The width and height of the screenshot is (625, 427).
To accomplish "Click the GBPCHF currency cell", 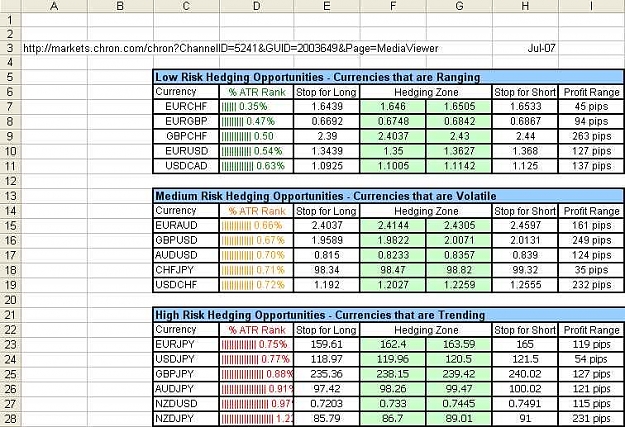I will (x=186, y=136).
